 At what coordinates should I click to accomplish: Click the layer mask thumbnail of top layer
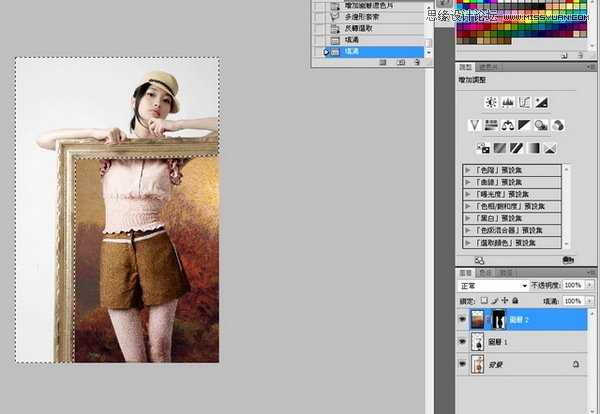coord(497,318)
